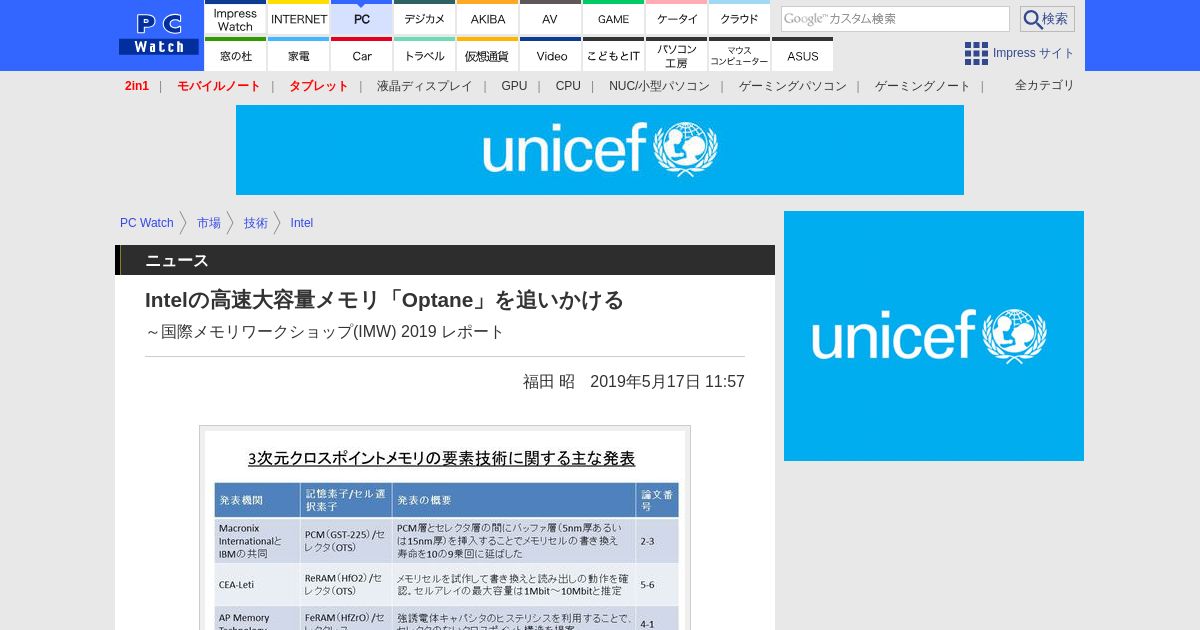The width and height of the screenshot is (1200, 630).
Task: Click the ニュース section header
Action: (x=445, y=260)
